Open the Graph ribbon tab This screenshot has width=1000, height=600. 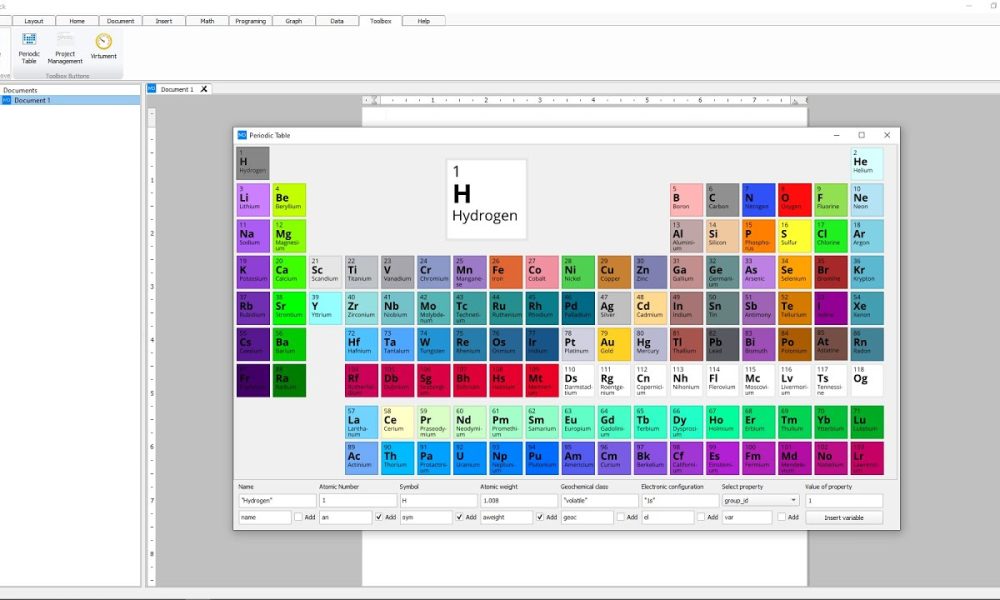(x=294, y=21)
